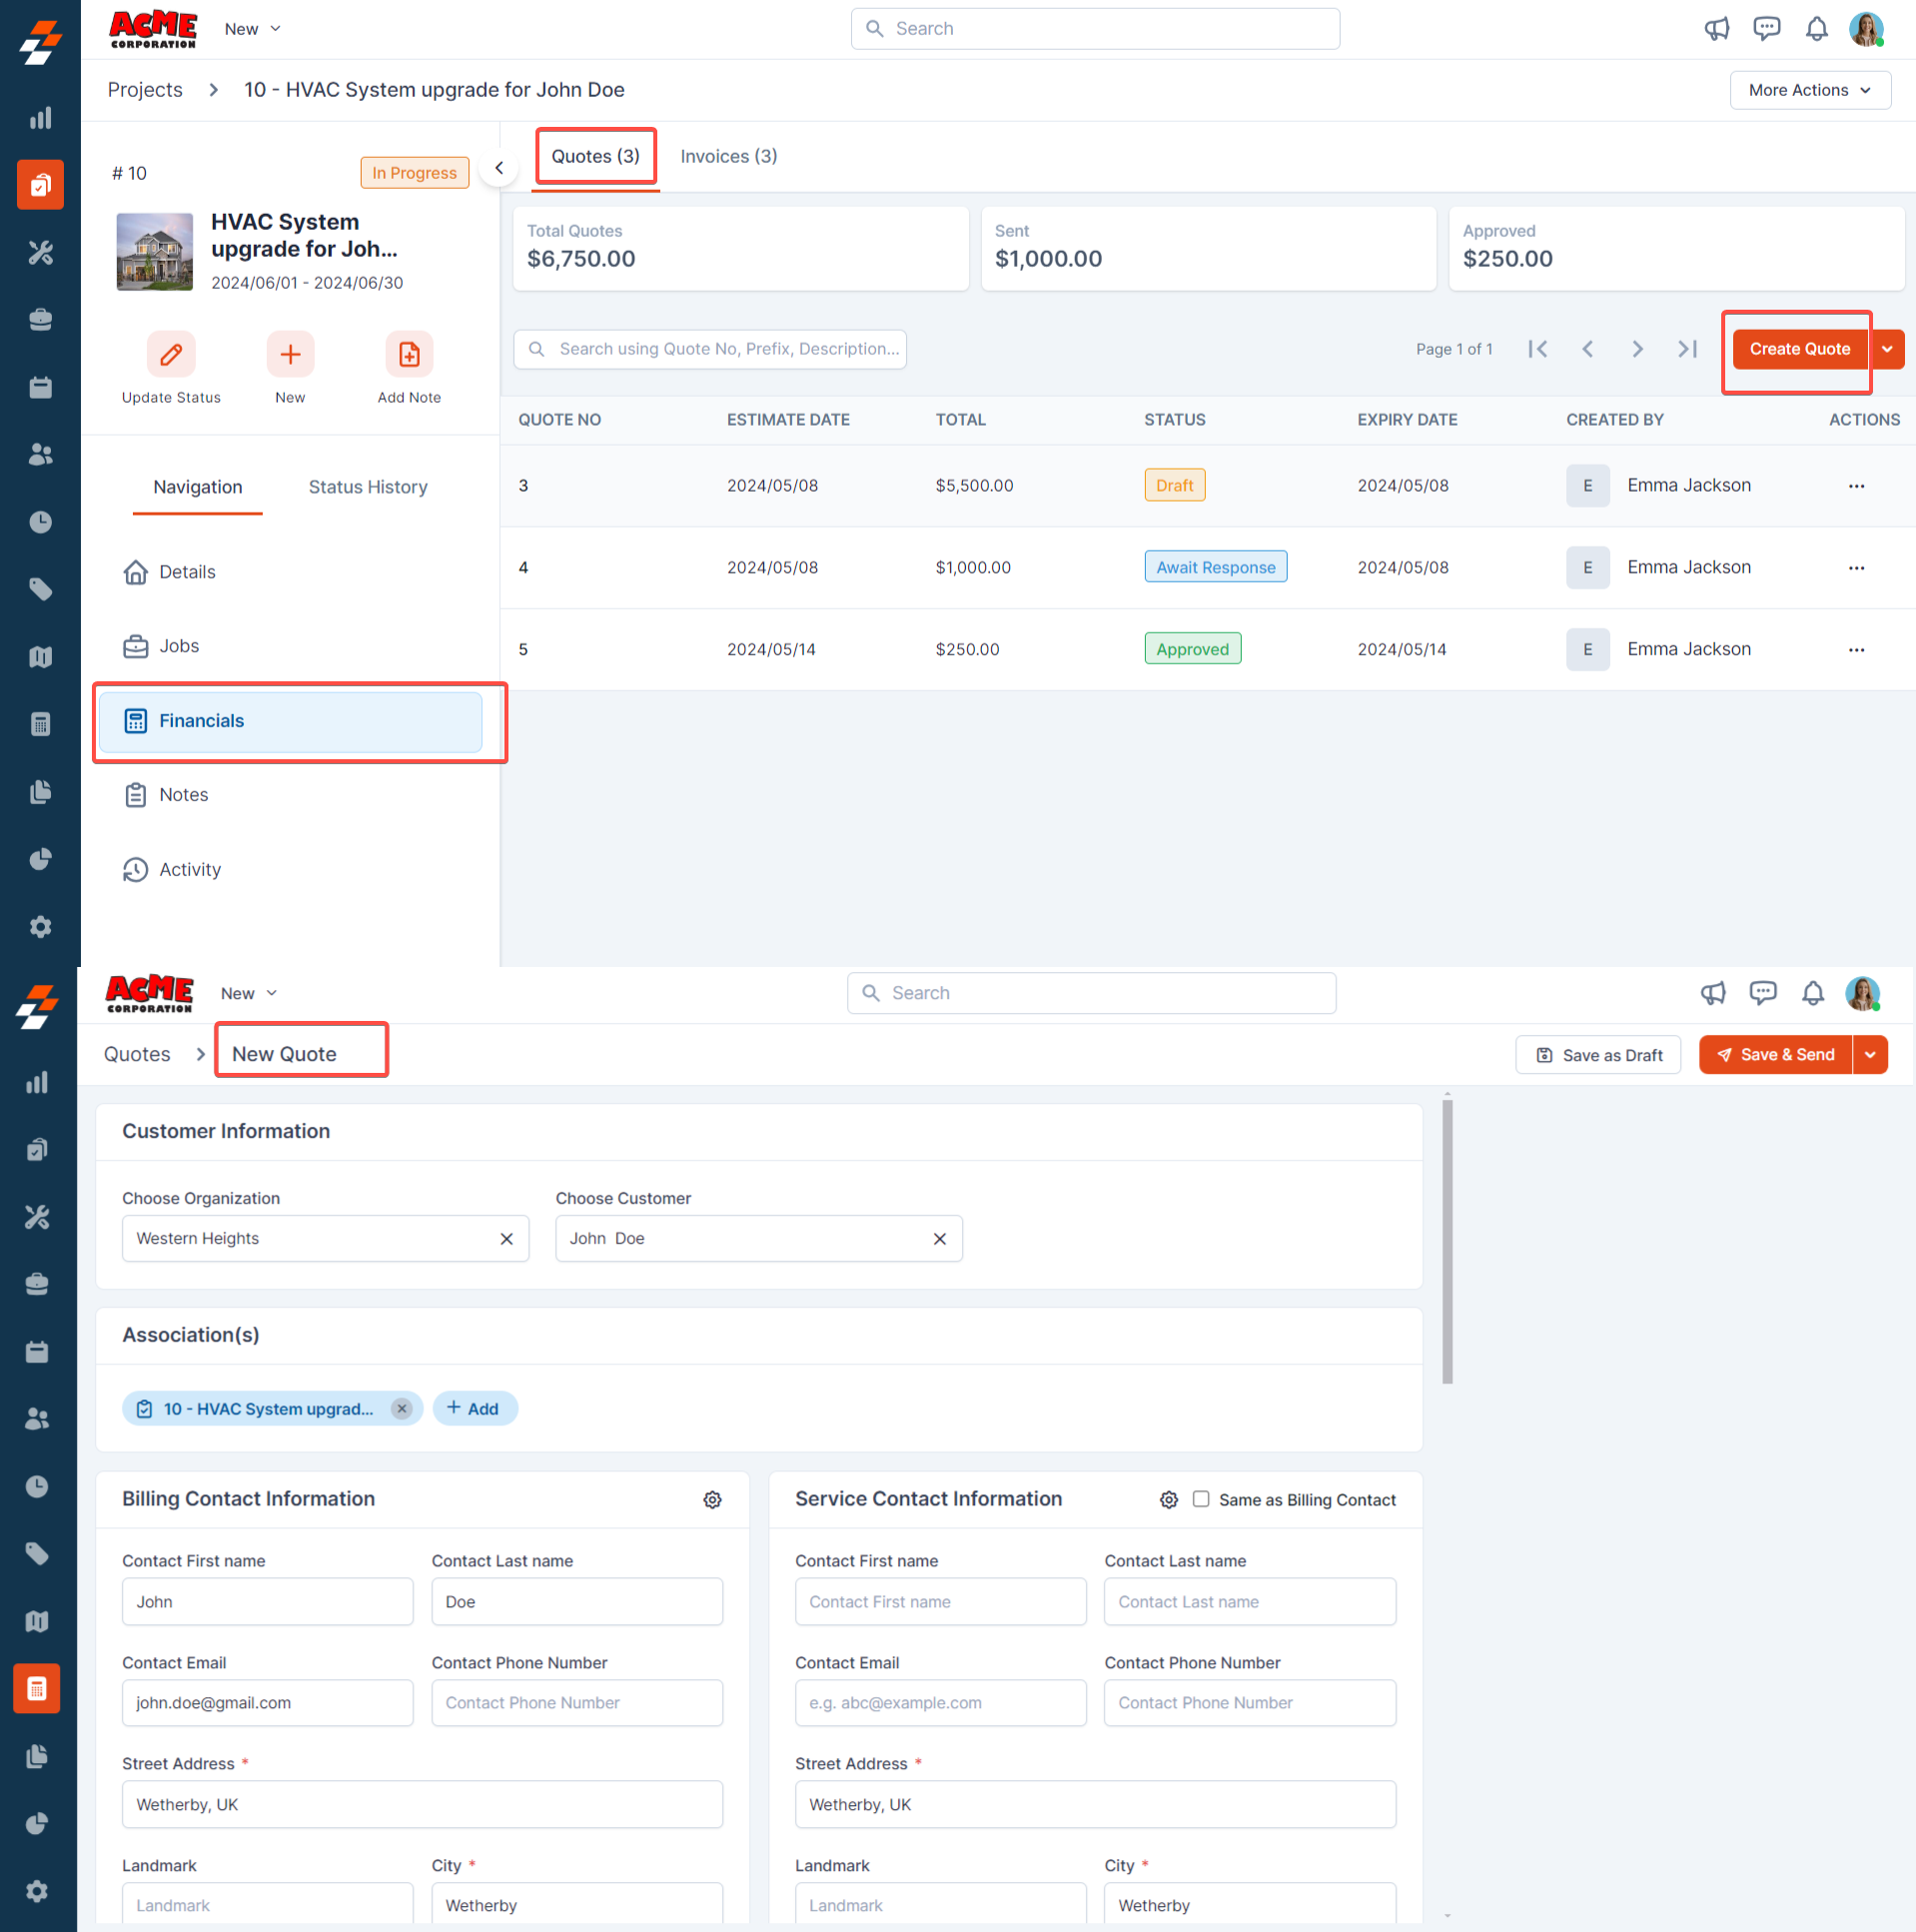Open actions menu for quote 3

coord(1856,486)
